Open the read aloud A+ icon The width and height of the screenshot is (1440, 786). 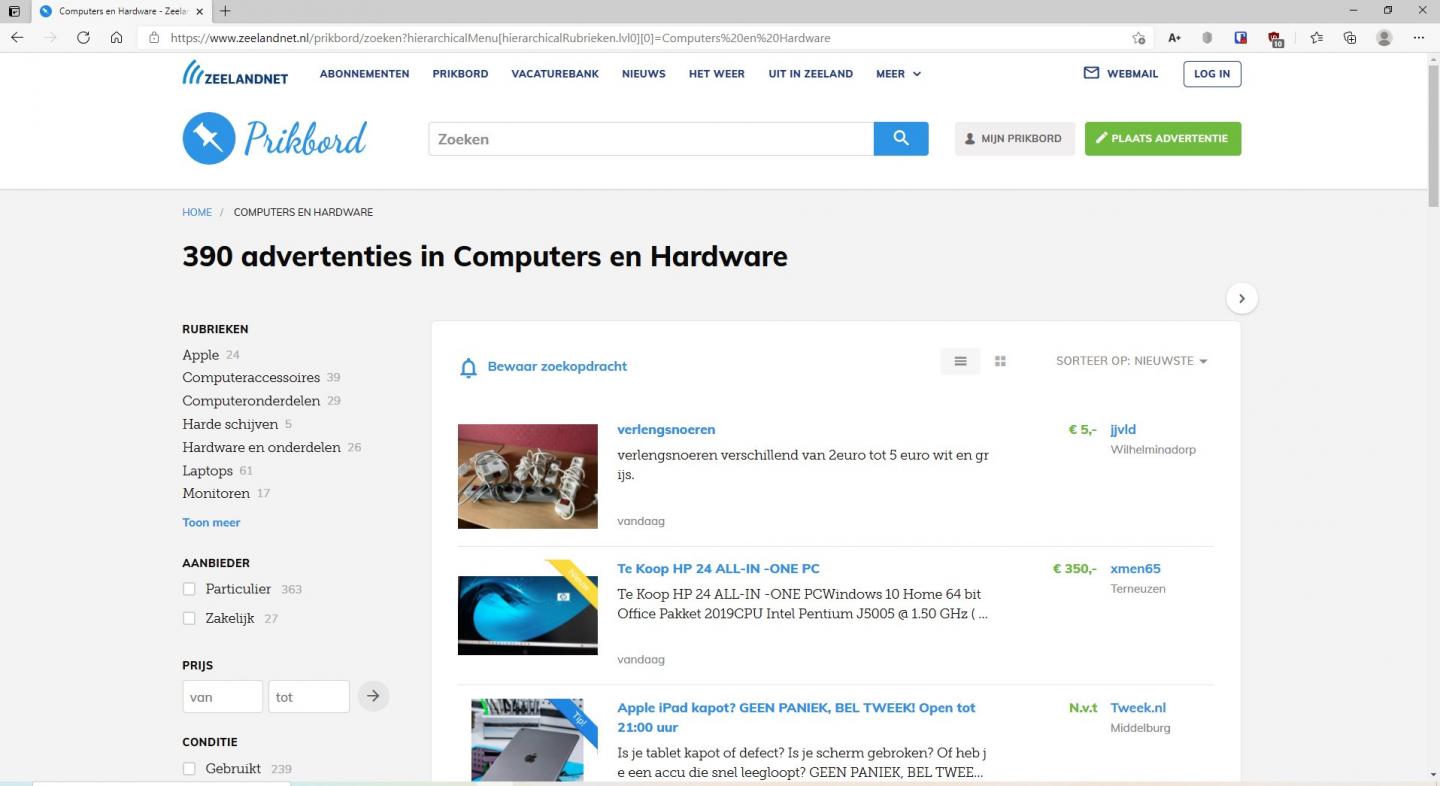1174,38
